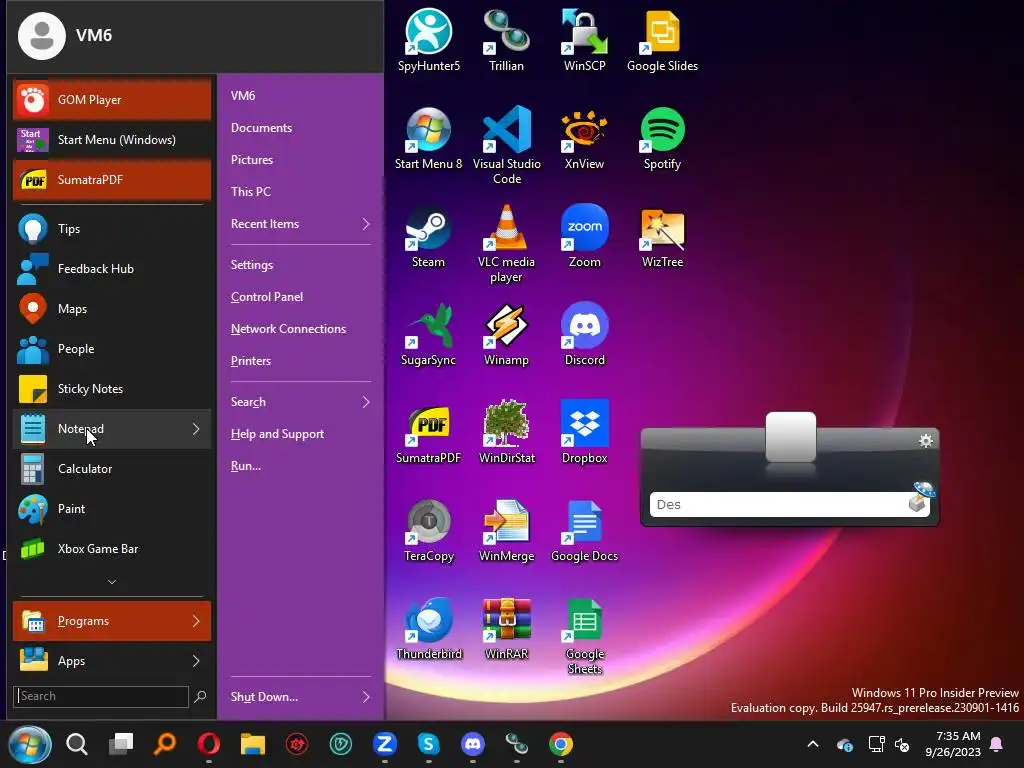Open Start Menu 8 desktop shortcut
The image size is (1024, 768).
[x=428, y=138]
